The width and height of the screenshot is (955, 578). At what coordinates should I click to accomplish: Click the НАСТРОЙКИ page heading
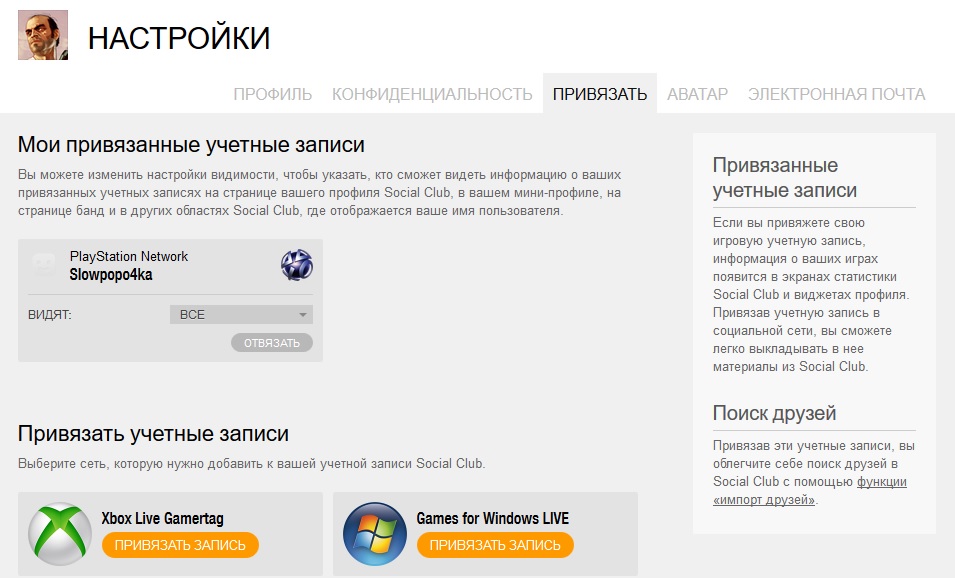click(x=179, y=38)
